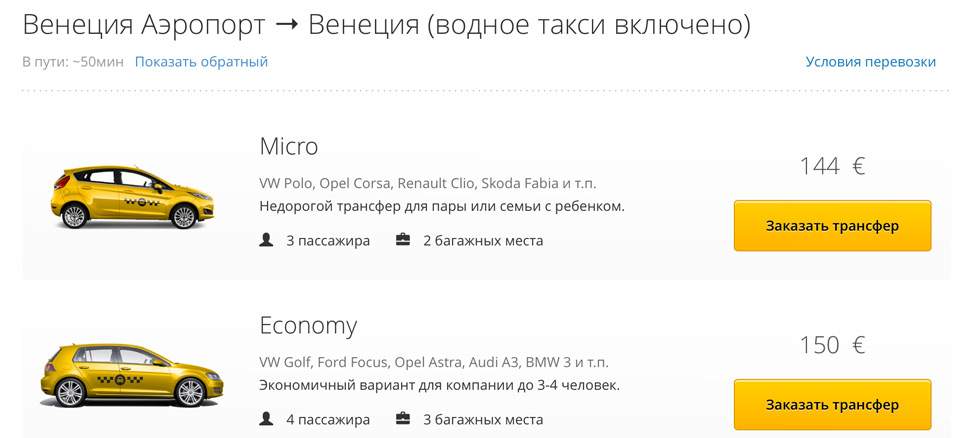Order the Economy transfer for 150 €
The width and height of the screenshot is (960, 438).
(x=832, y=405)
